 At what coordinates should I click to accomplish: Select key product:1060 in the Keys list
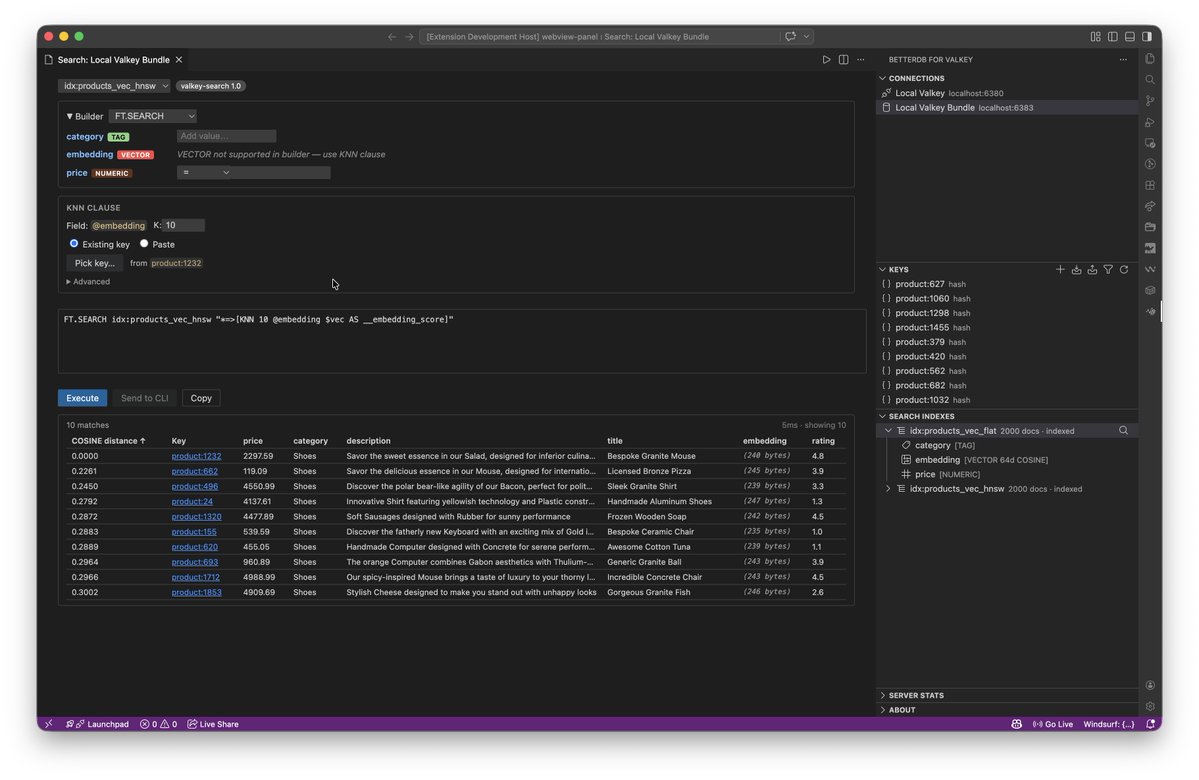pyautogui.click(x=1006, y=299)
